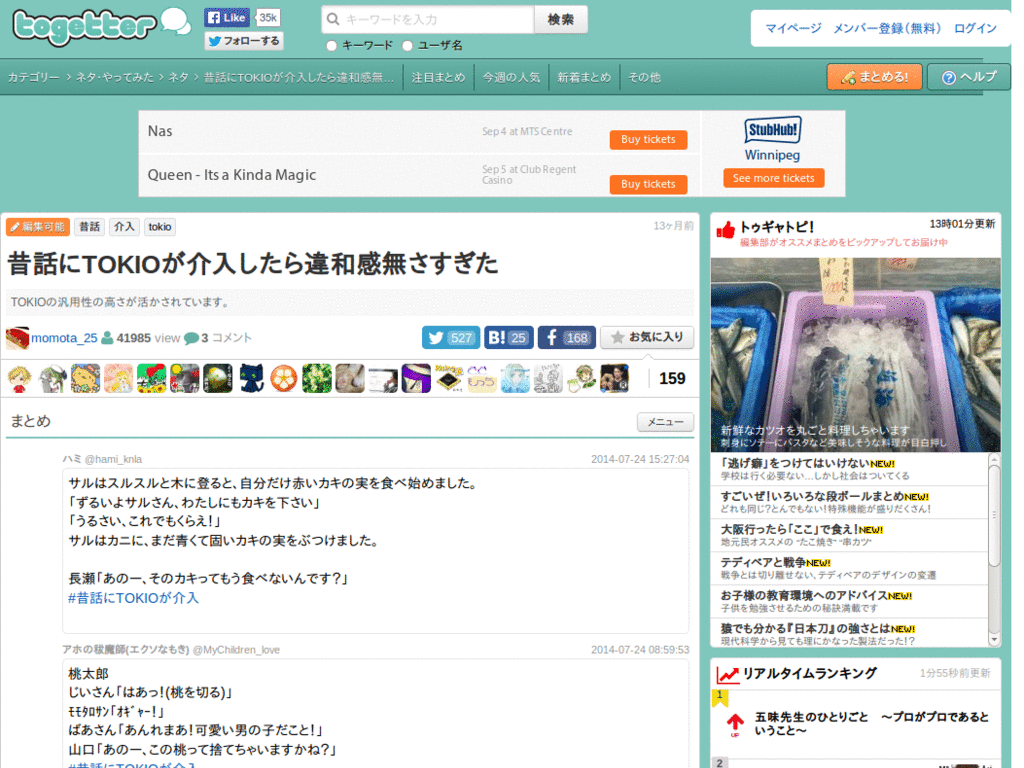This screenshot has width=1024, height=768.
Task: Select the ユーザ名 search radio button
Action: [407, 45]
